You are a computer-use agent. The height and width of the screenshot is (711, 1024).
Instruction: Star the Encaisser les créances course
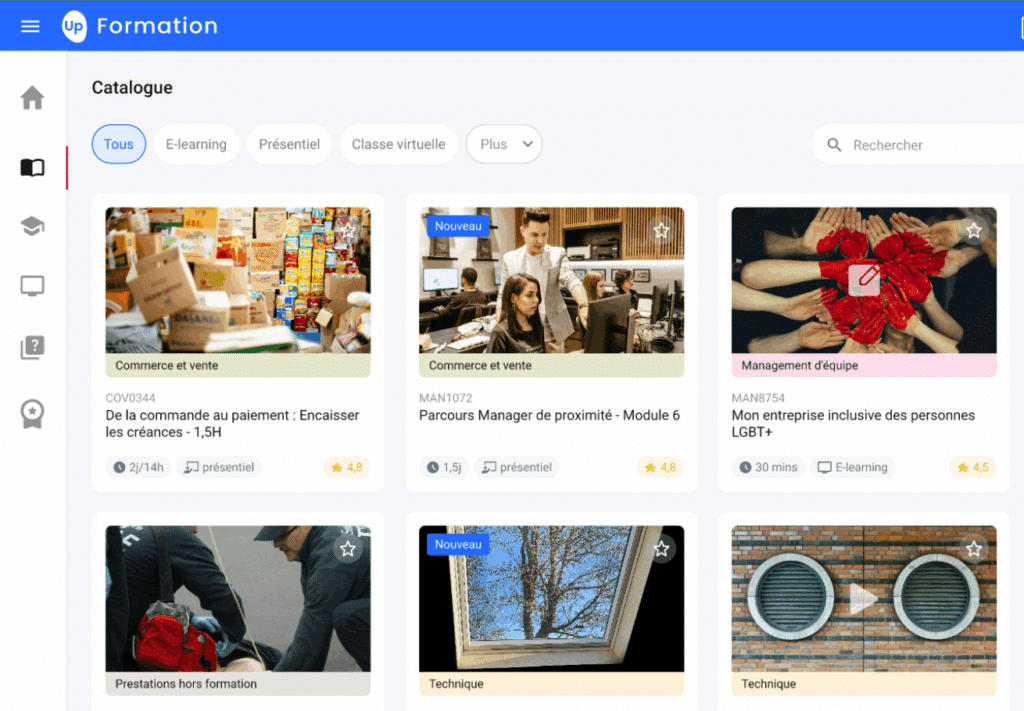click(347, 231)
